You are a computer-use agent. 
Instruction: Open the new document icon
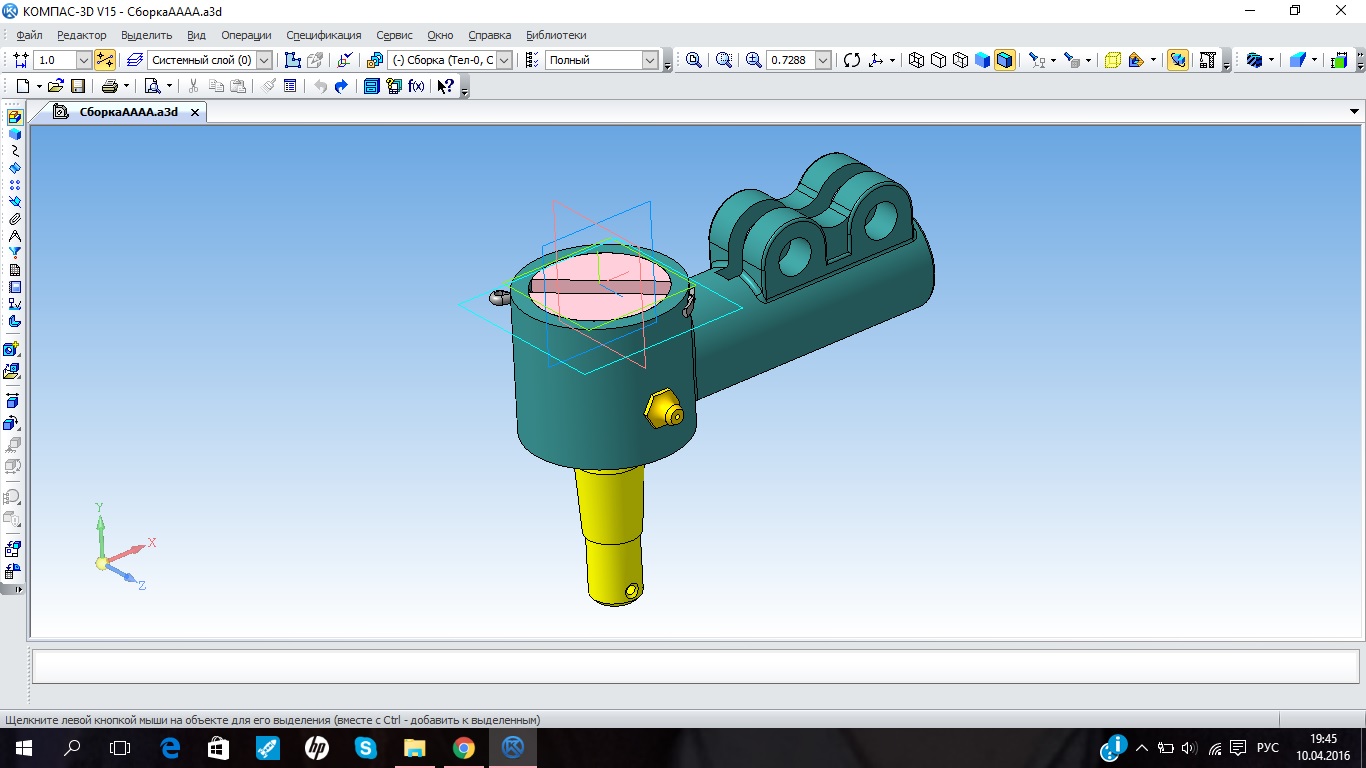pyautogui.click(x=23, y=86)
